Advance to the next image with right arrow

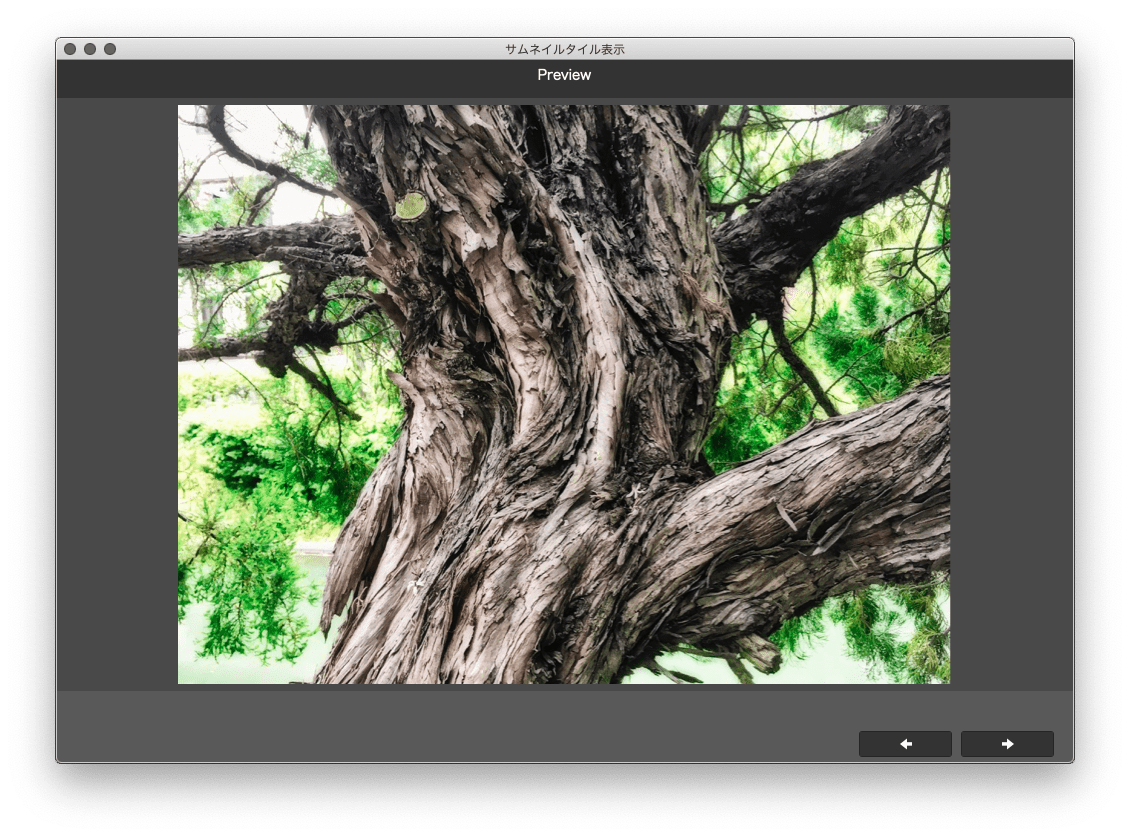(x=1007, y=744)
